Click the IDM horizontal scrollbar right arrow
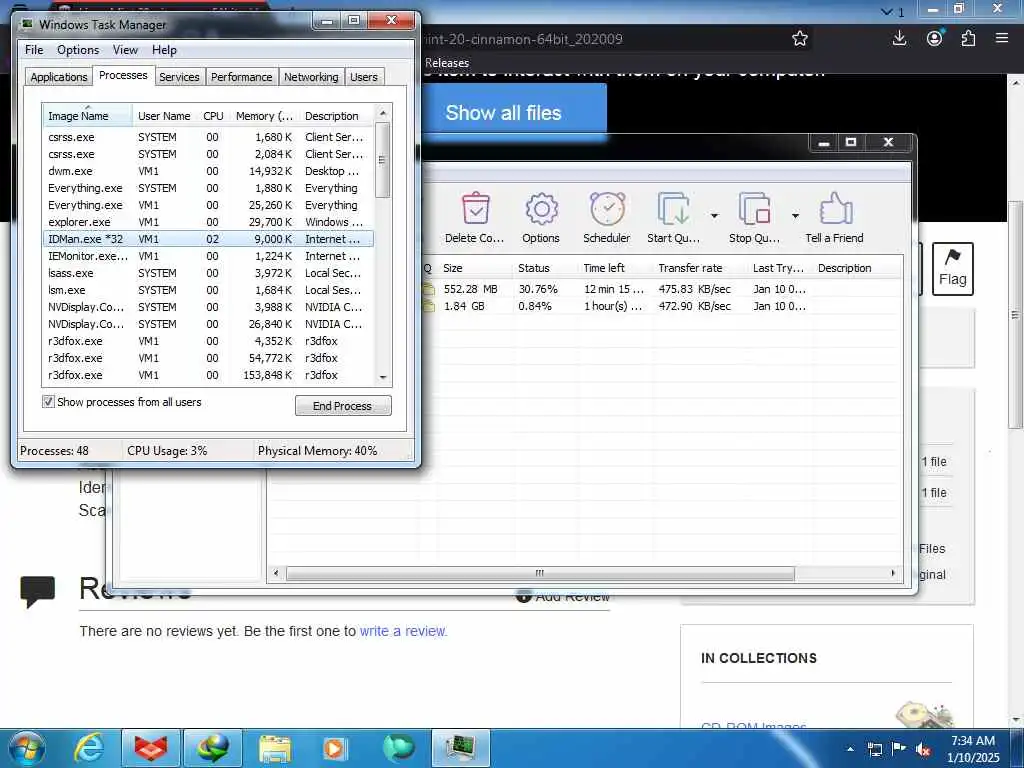 click(893, 573)
